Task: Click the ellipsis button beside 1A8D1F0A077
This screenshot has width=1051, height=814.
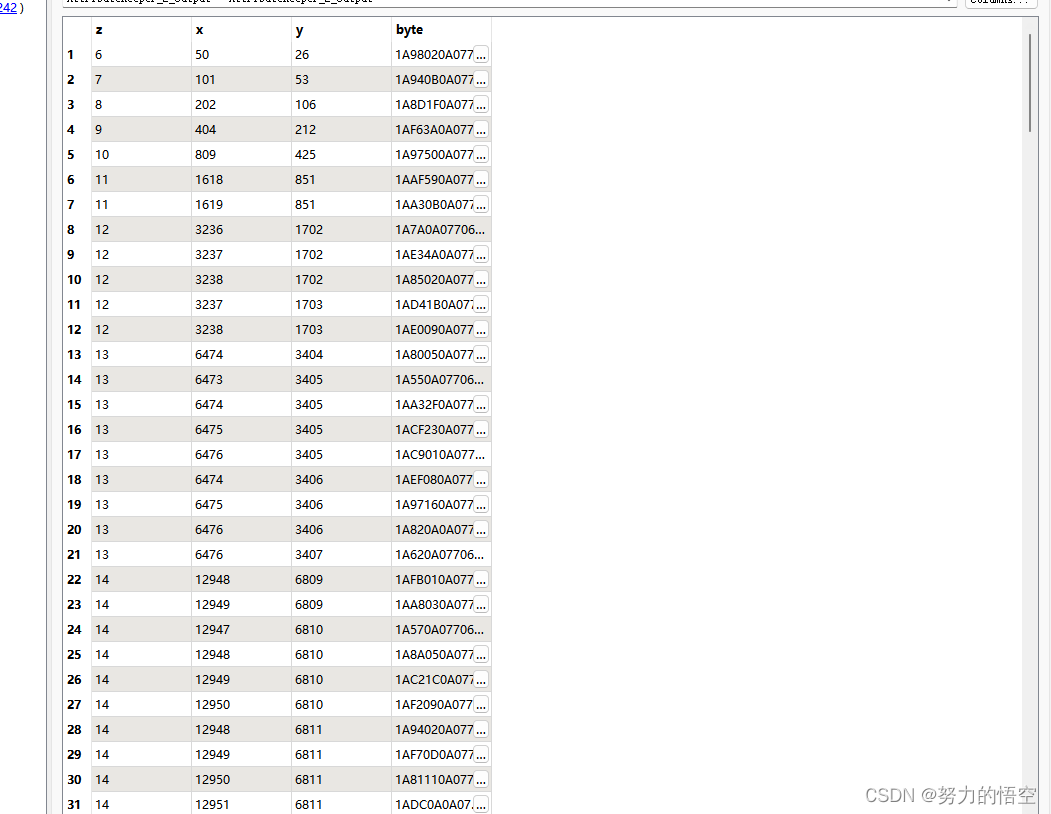Action: click(x=481, y=105)
